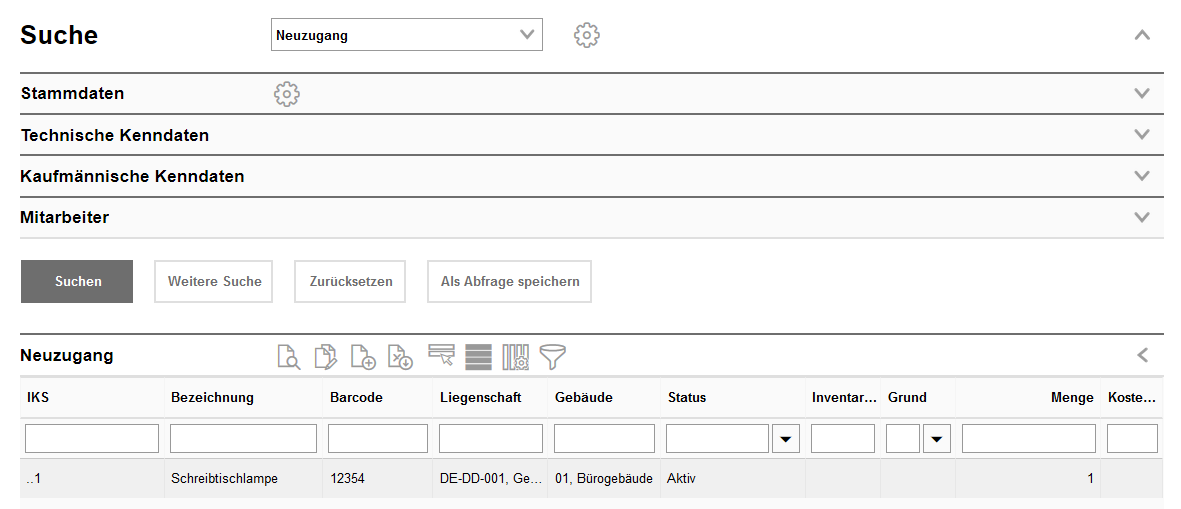Open the Neuzugang search type dropdown
This screenshot has height=509, width=1181.
(406, 36)
